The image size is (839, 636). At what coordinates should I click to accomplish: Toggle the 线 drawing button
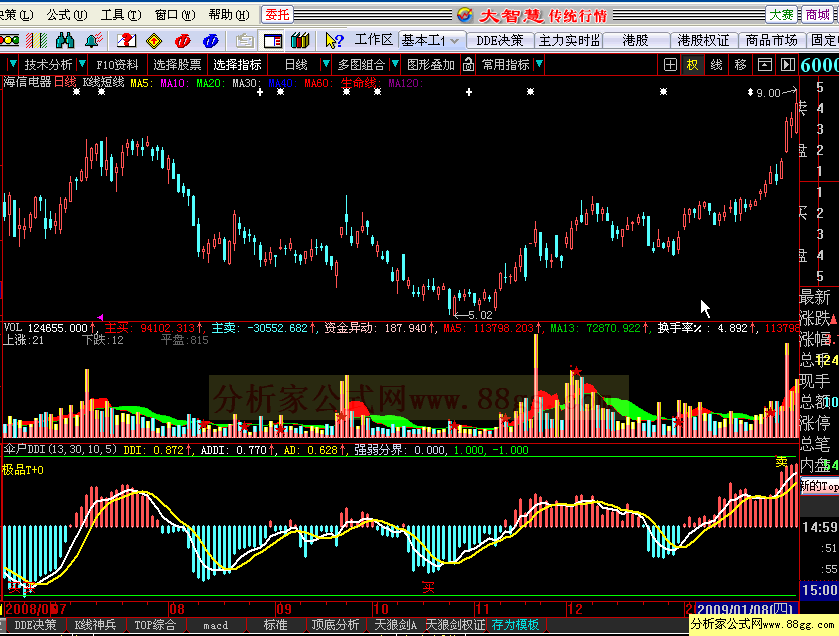[x=716, y=65]
